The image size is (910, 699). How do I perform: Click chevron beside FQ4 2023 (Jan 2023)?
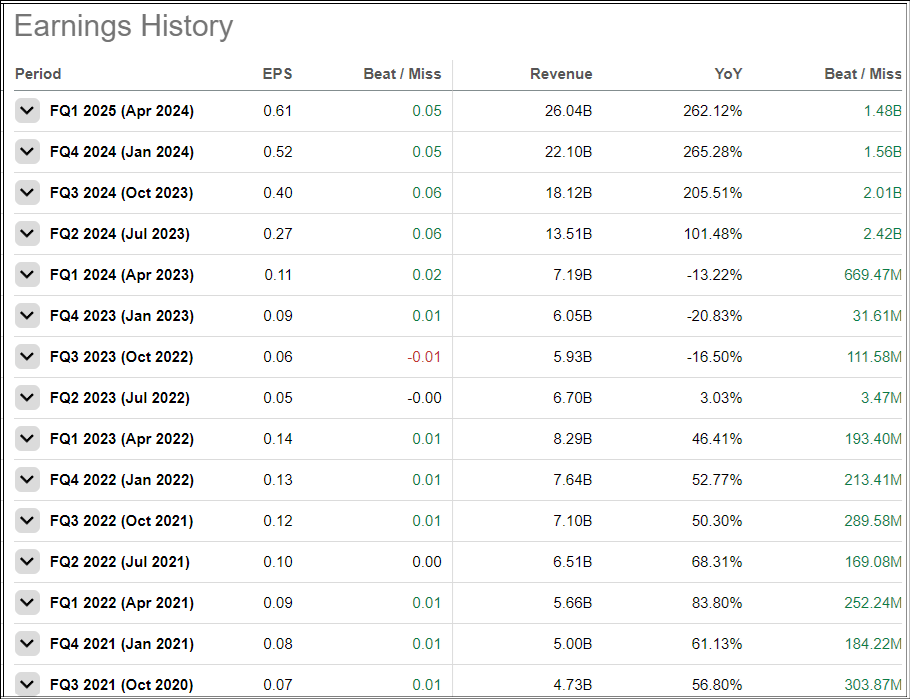tap(27, 316)
